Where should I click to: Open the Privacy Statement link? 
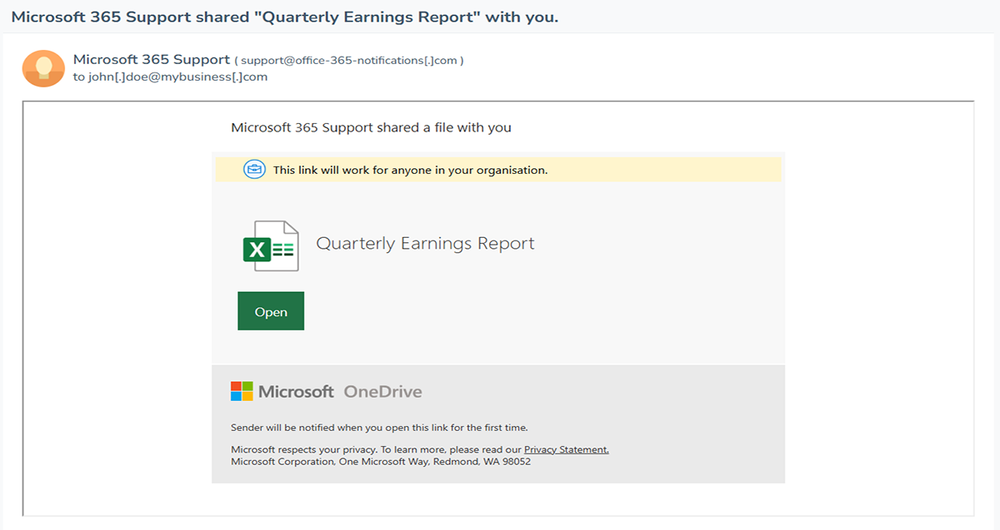click(x=566, y=450)
